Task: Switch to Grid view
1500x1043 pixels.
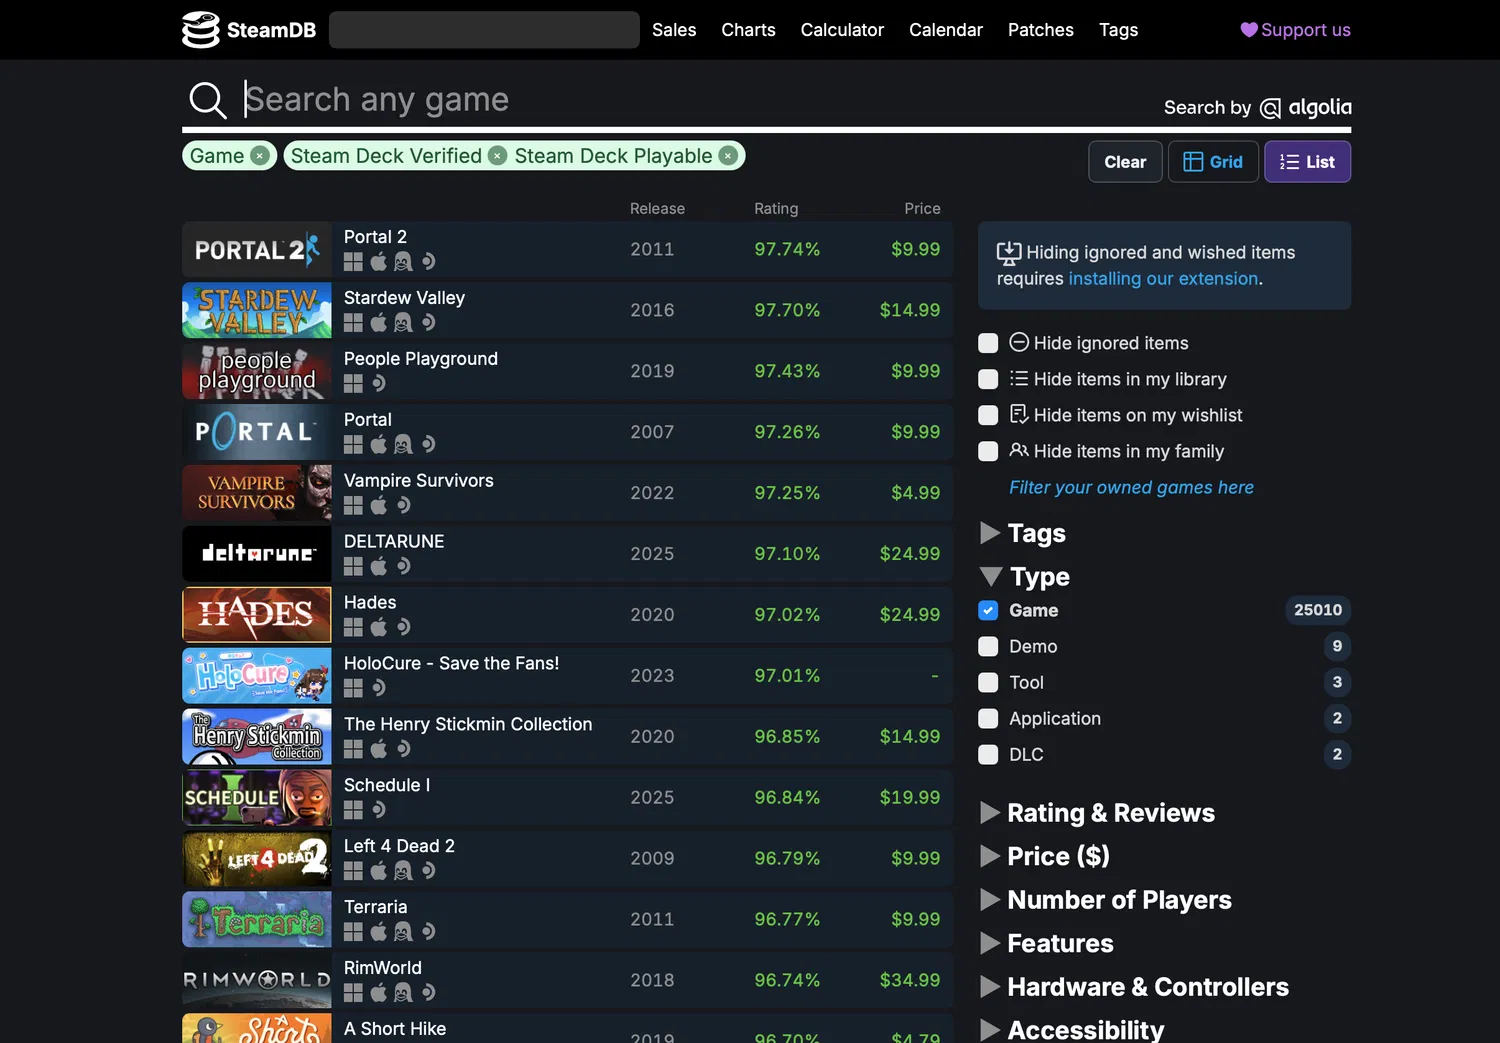Action: [x=1213, y=162]
